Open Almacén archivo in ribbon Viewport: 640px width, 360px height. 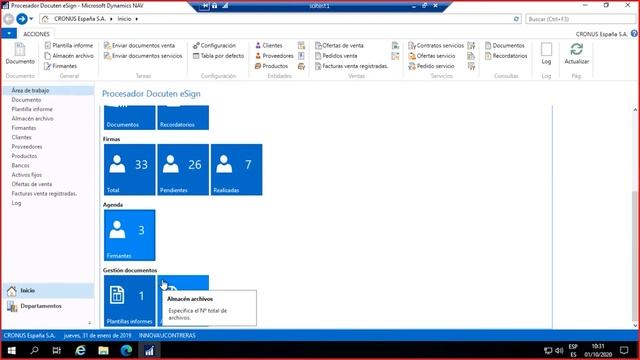pos(69,56)
